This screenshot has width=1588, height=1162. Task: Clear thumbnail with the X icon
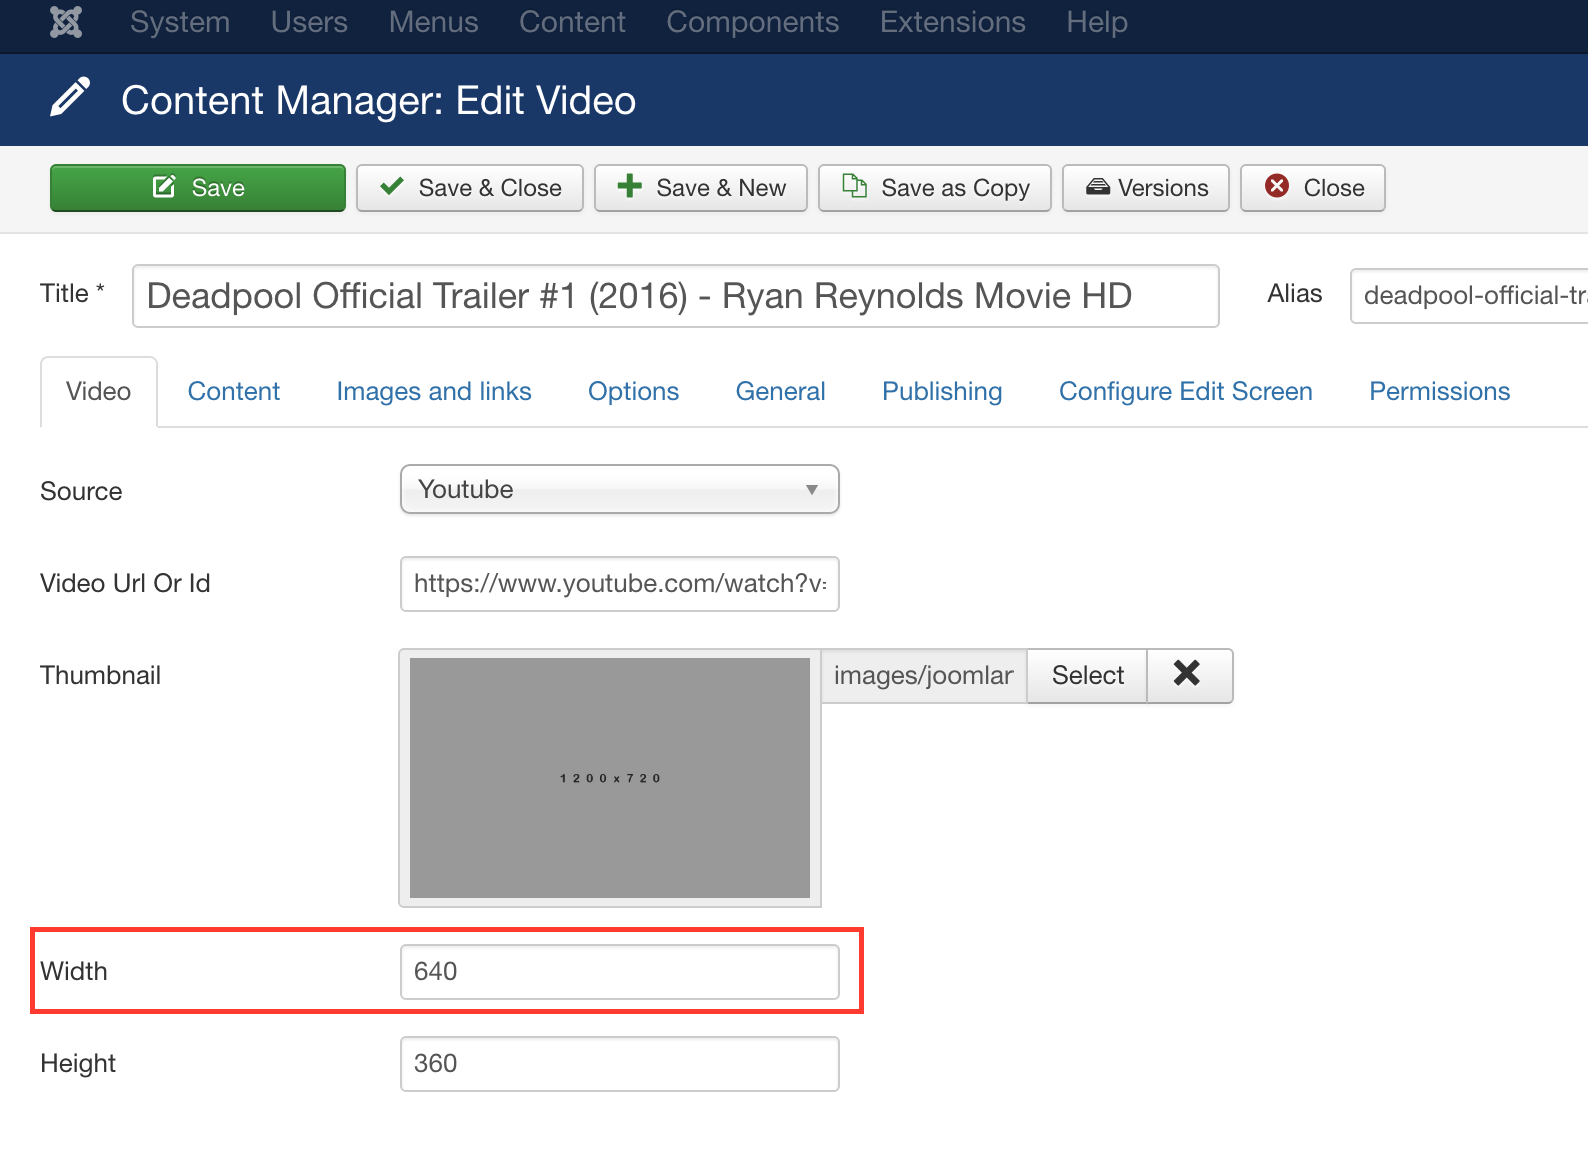[x=1187, y=675]
